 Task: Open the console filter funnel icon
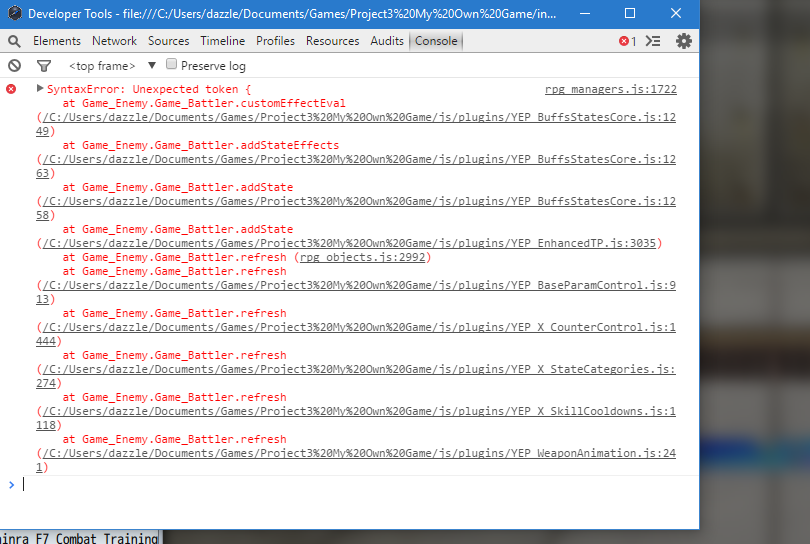44,66
